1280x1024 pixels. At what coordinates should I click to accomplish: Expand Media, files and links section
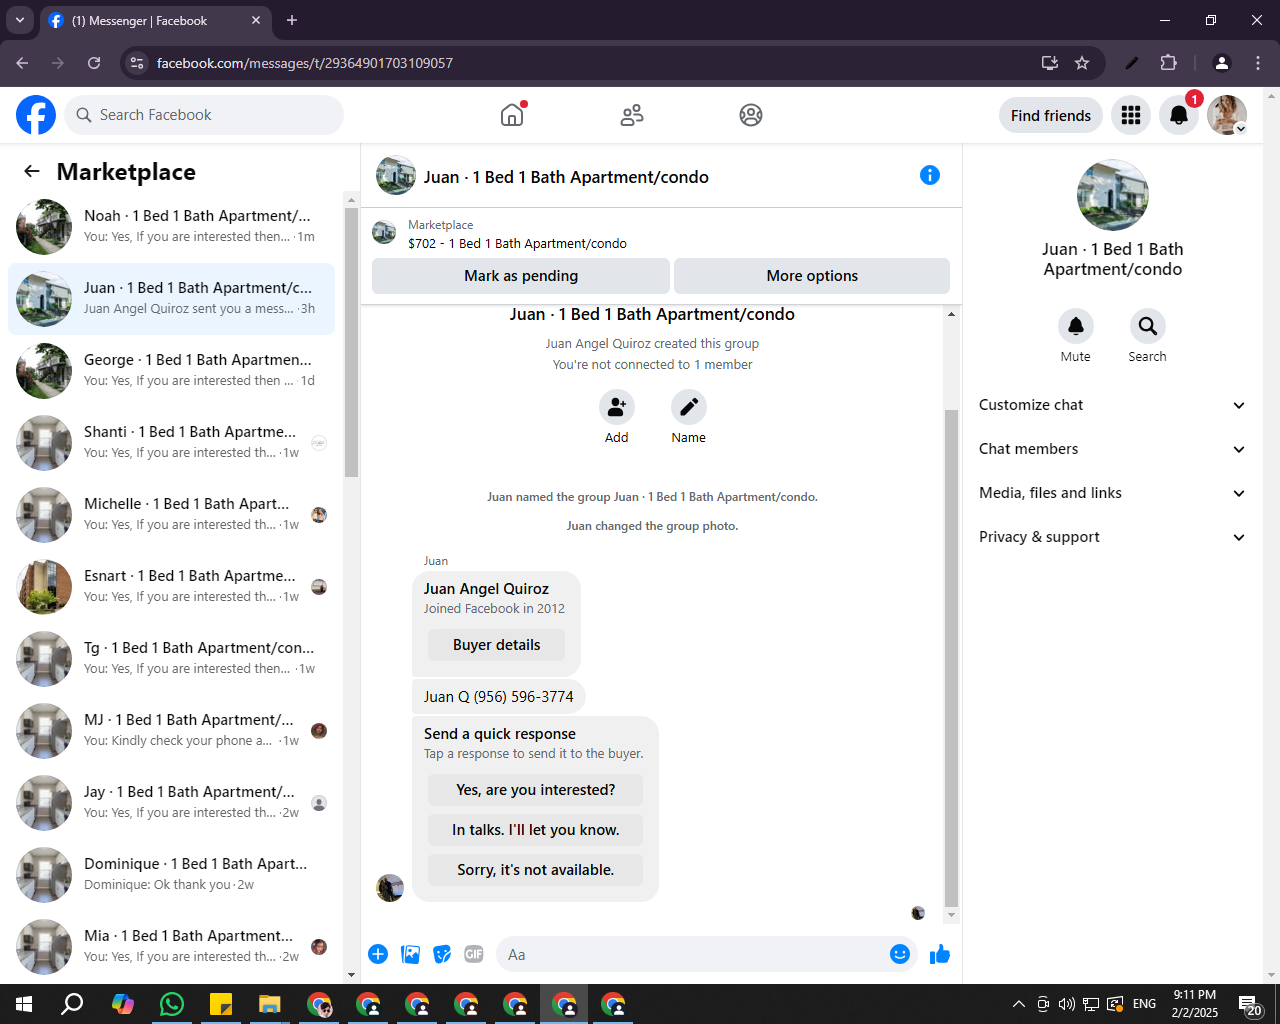coord(1112,493)
